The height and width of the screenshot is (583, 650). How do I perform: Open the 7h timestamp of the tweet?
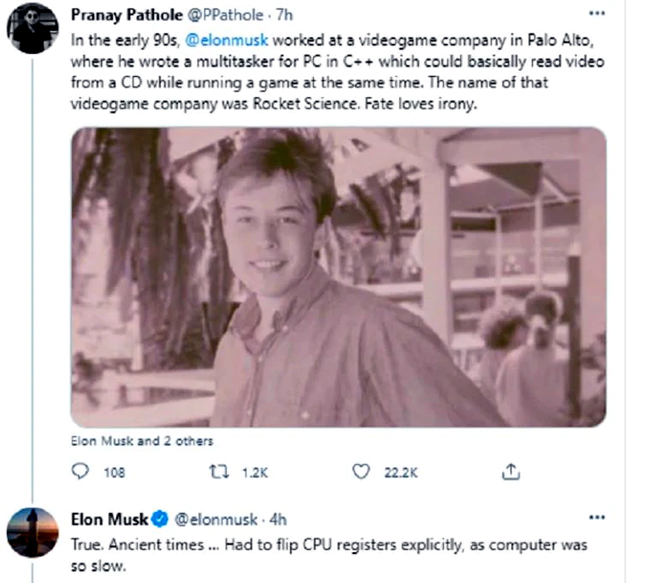tap(285, 14)
